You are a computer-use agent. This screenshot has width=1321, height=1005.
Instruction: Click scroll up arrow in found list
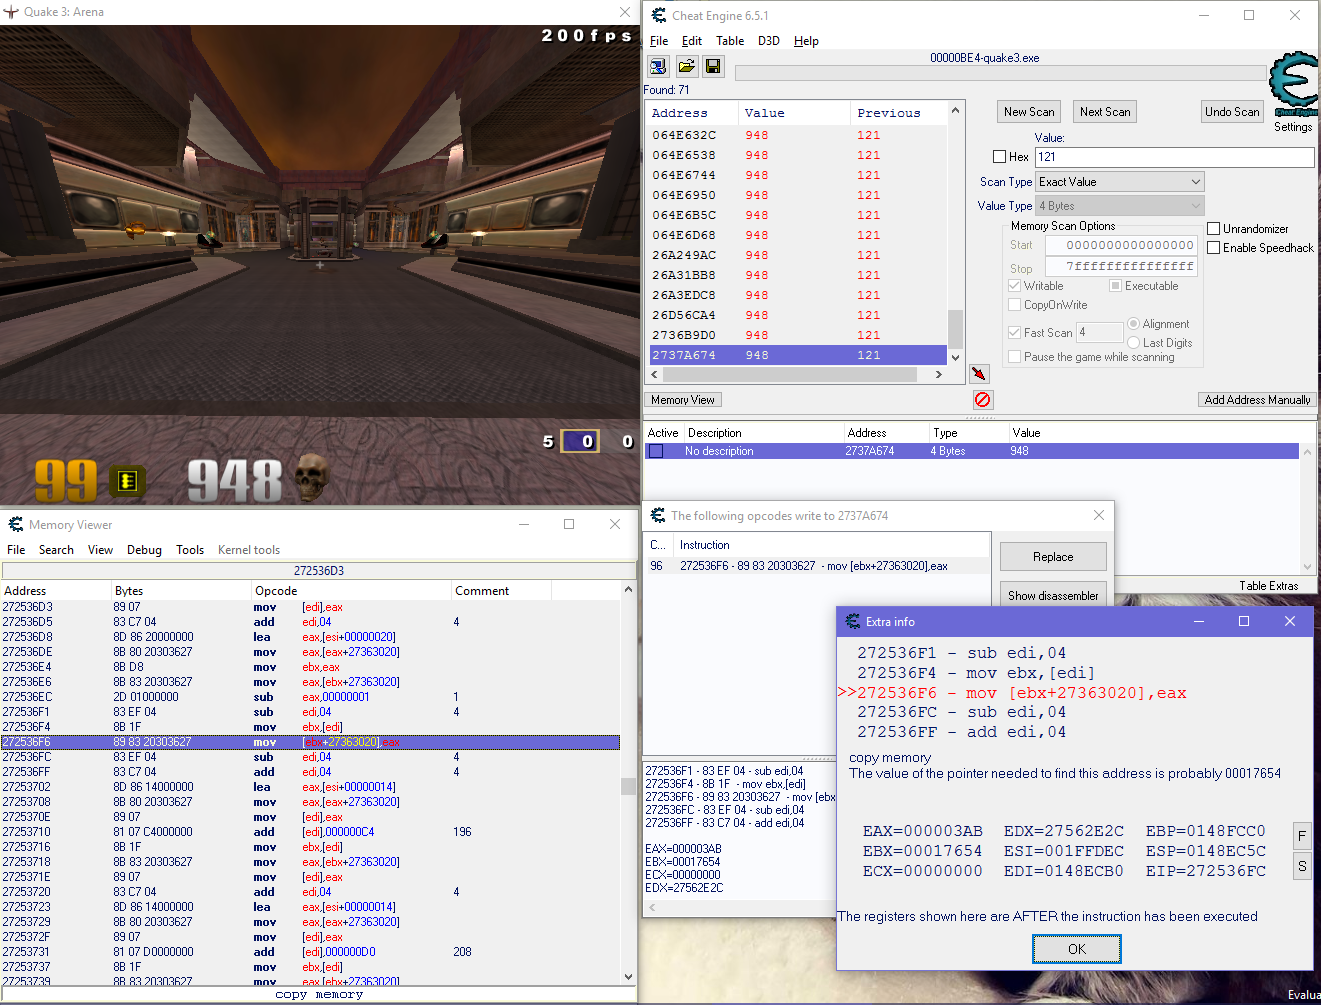point(955,111)
